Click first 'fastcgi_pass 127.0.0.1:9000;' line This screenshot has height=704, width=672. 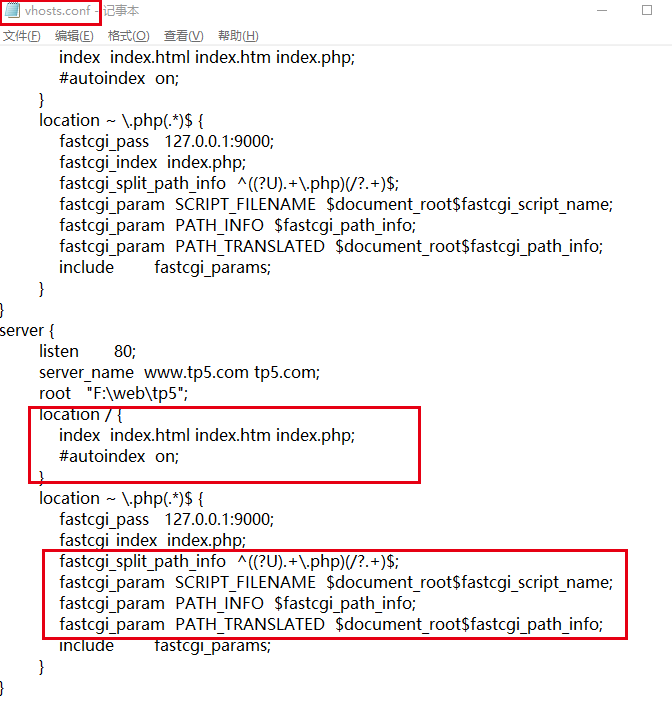point(167,141)
